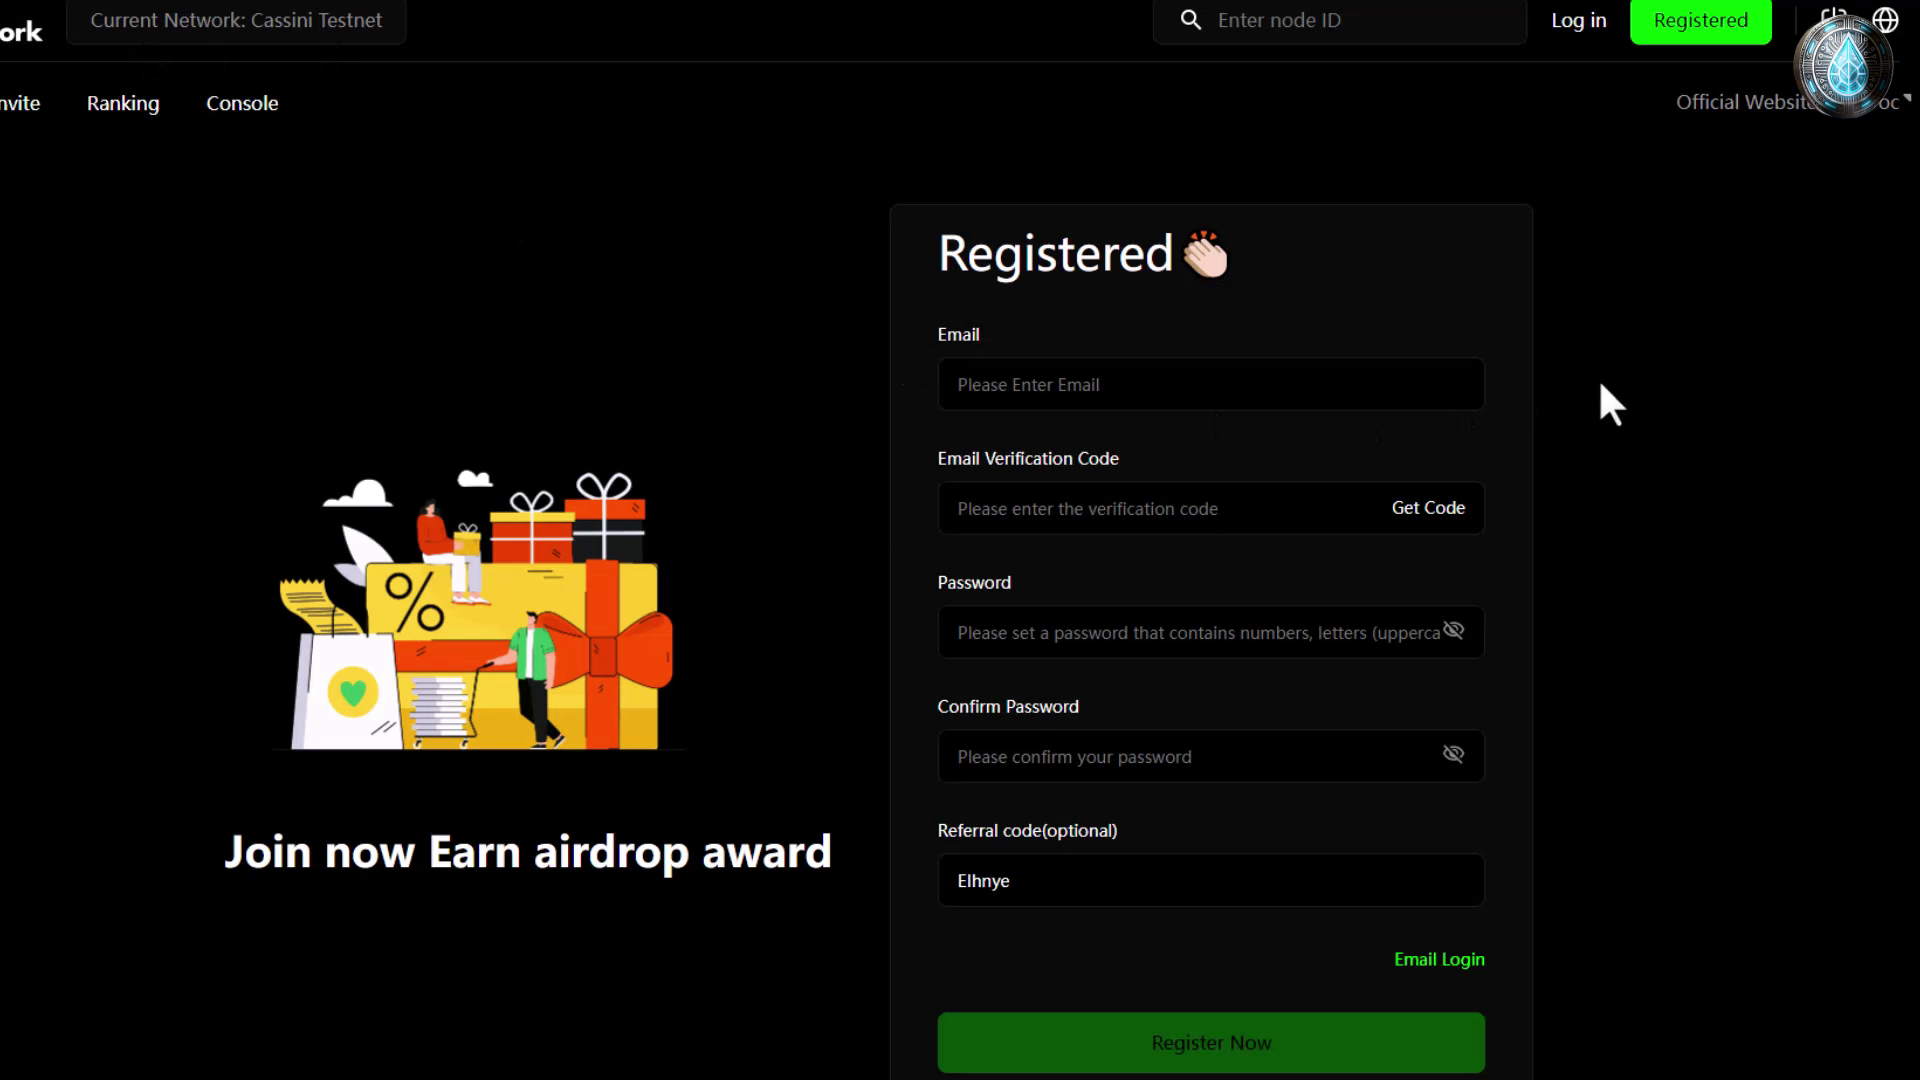Request a code with Get Code

click(1428, 508)
